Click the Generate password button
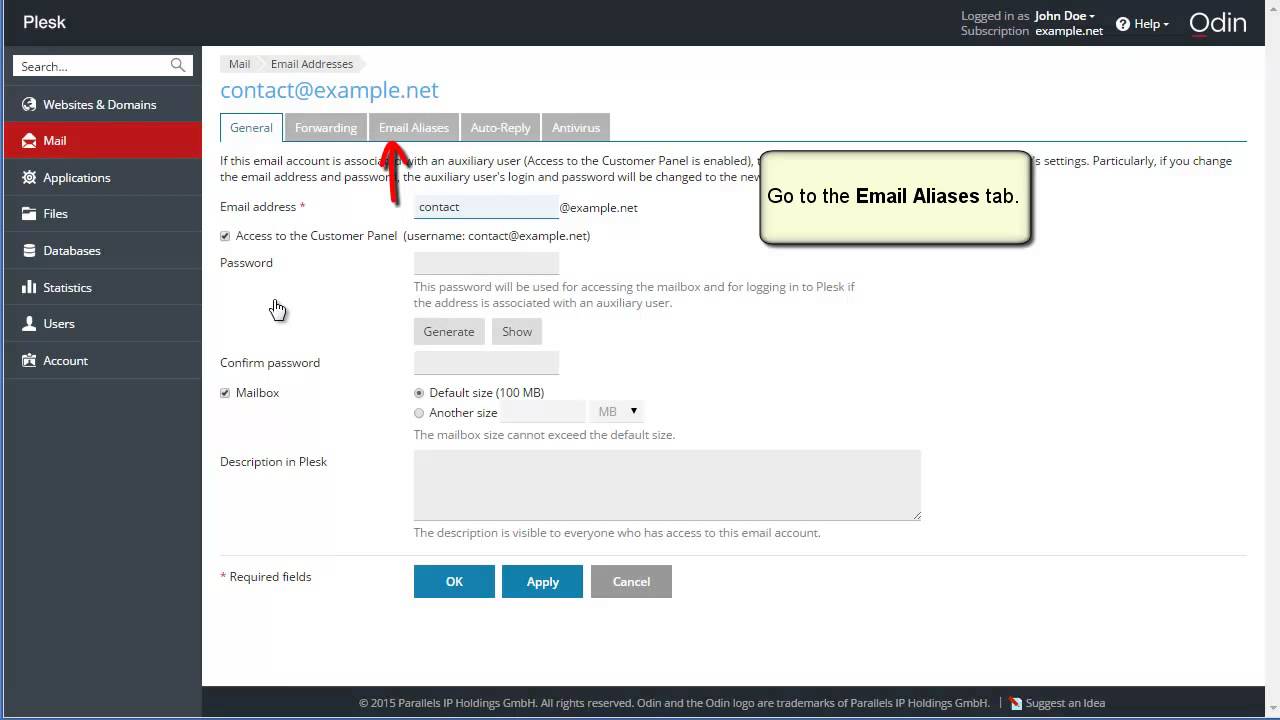The width and height of the screenshot is (1280, 720). [x=449, y=331]
